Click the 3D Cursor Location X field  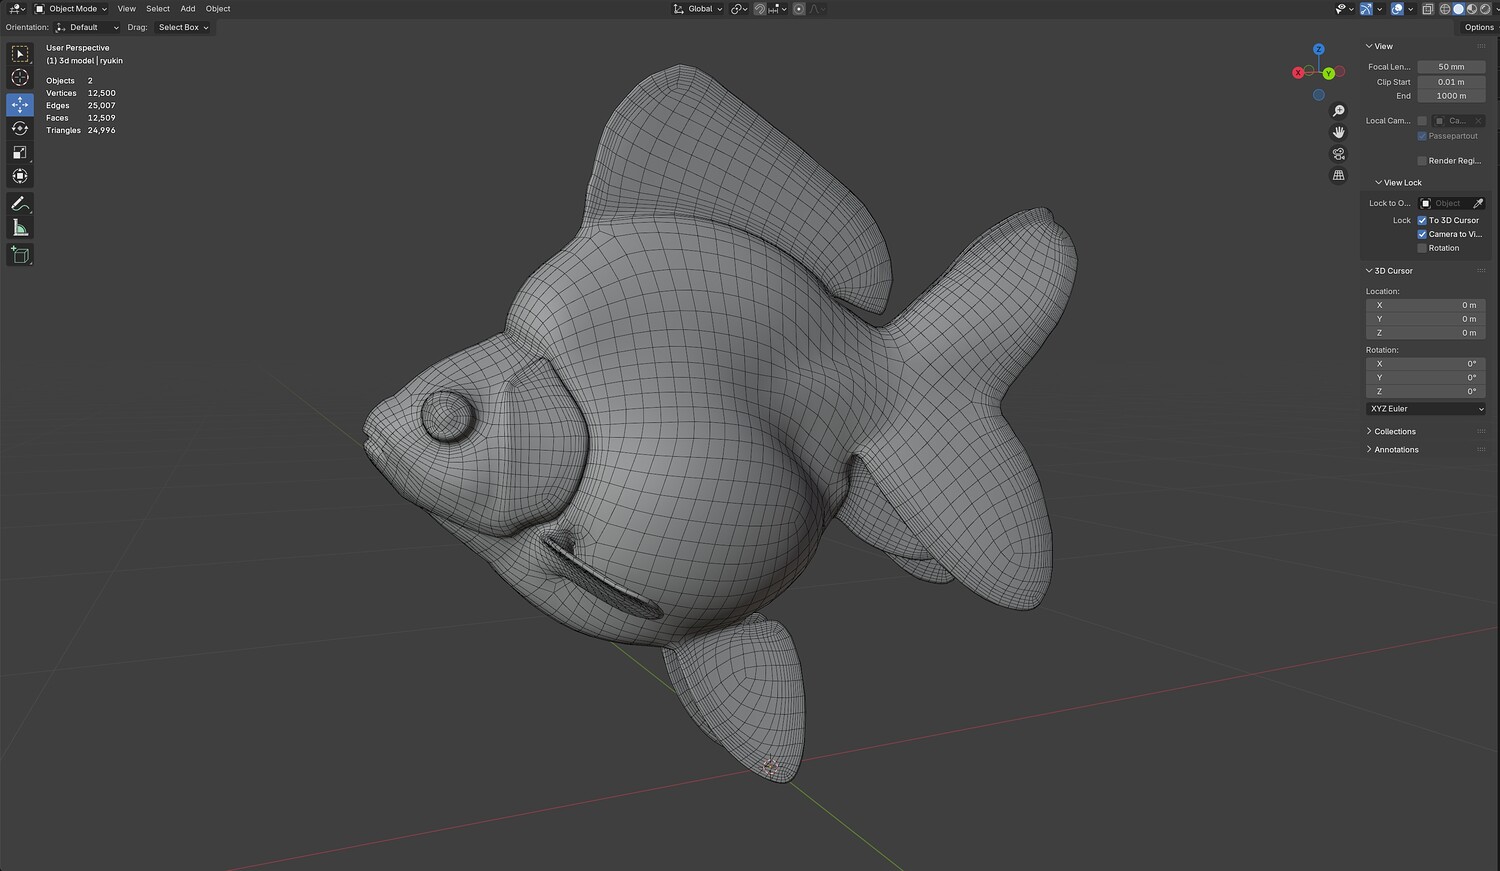(x=1426, y=305)
